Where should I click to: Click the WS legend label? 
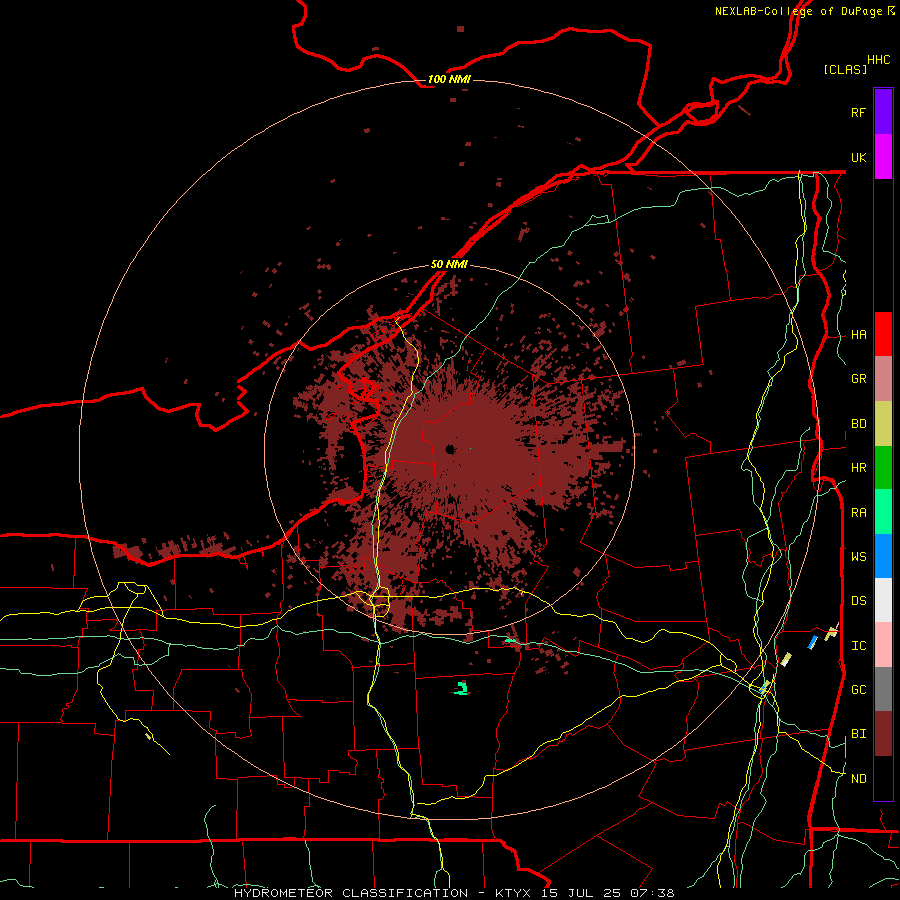[x=859, y=556]
